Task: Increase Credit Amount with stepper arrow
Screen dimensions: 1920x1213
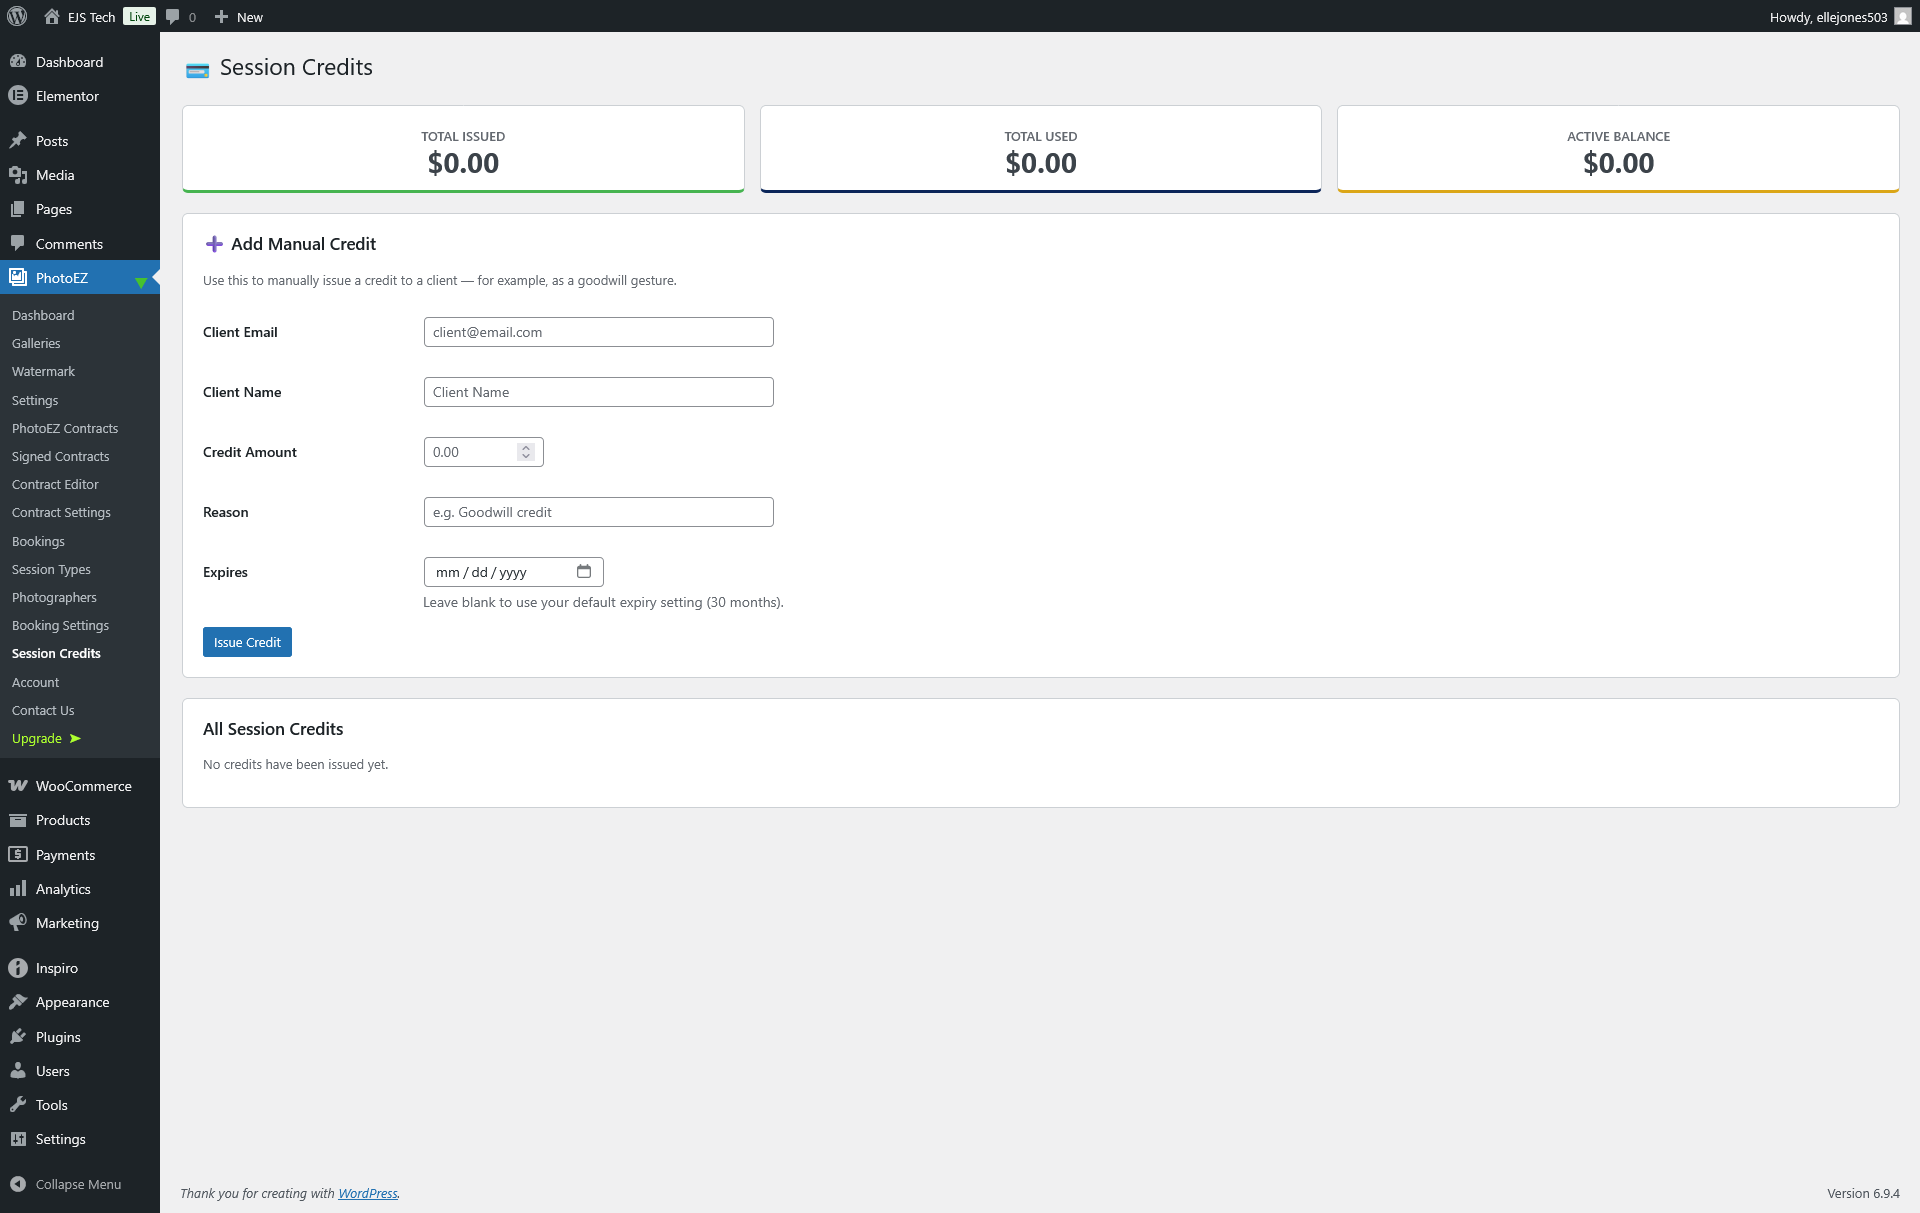Action: click(x=526, y=447)
